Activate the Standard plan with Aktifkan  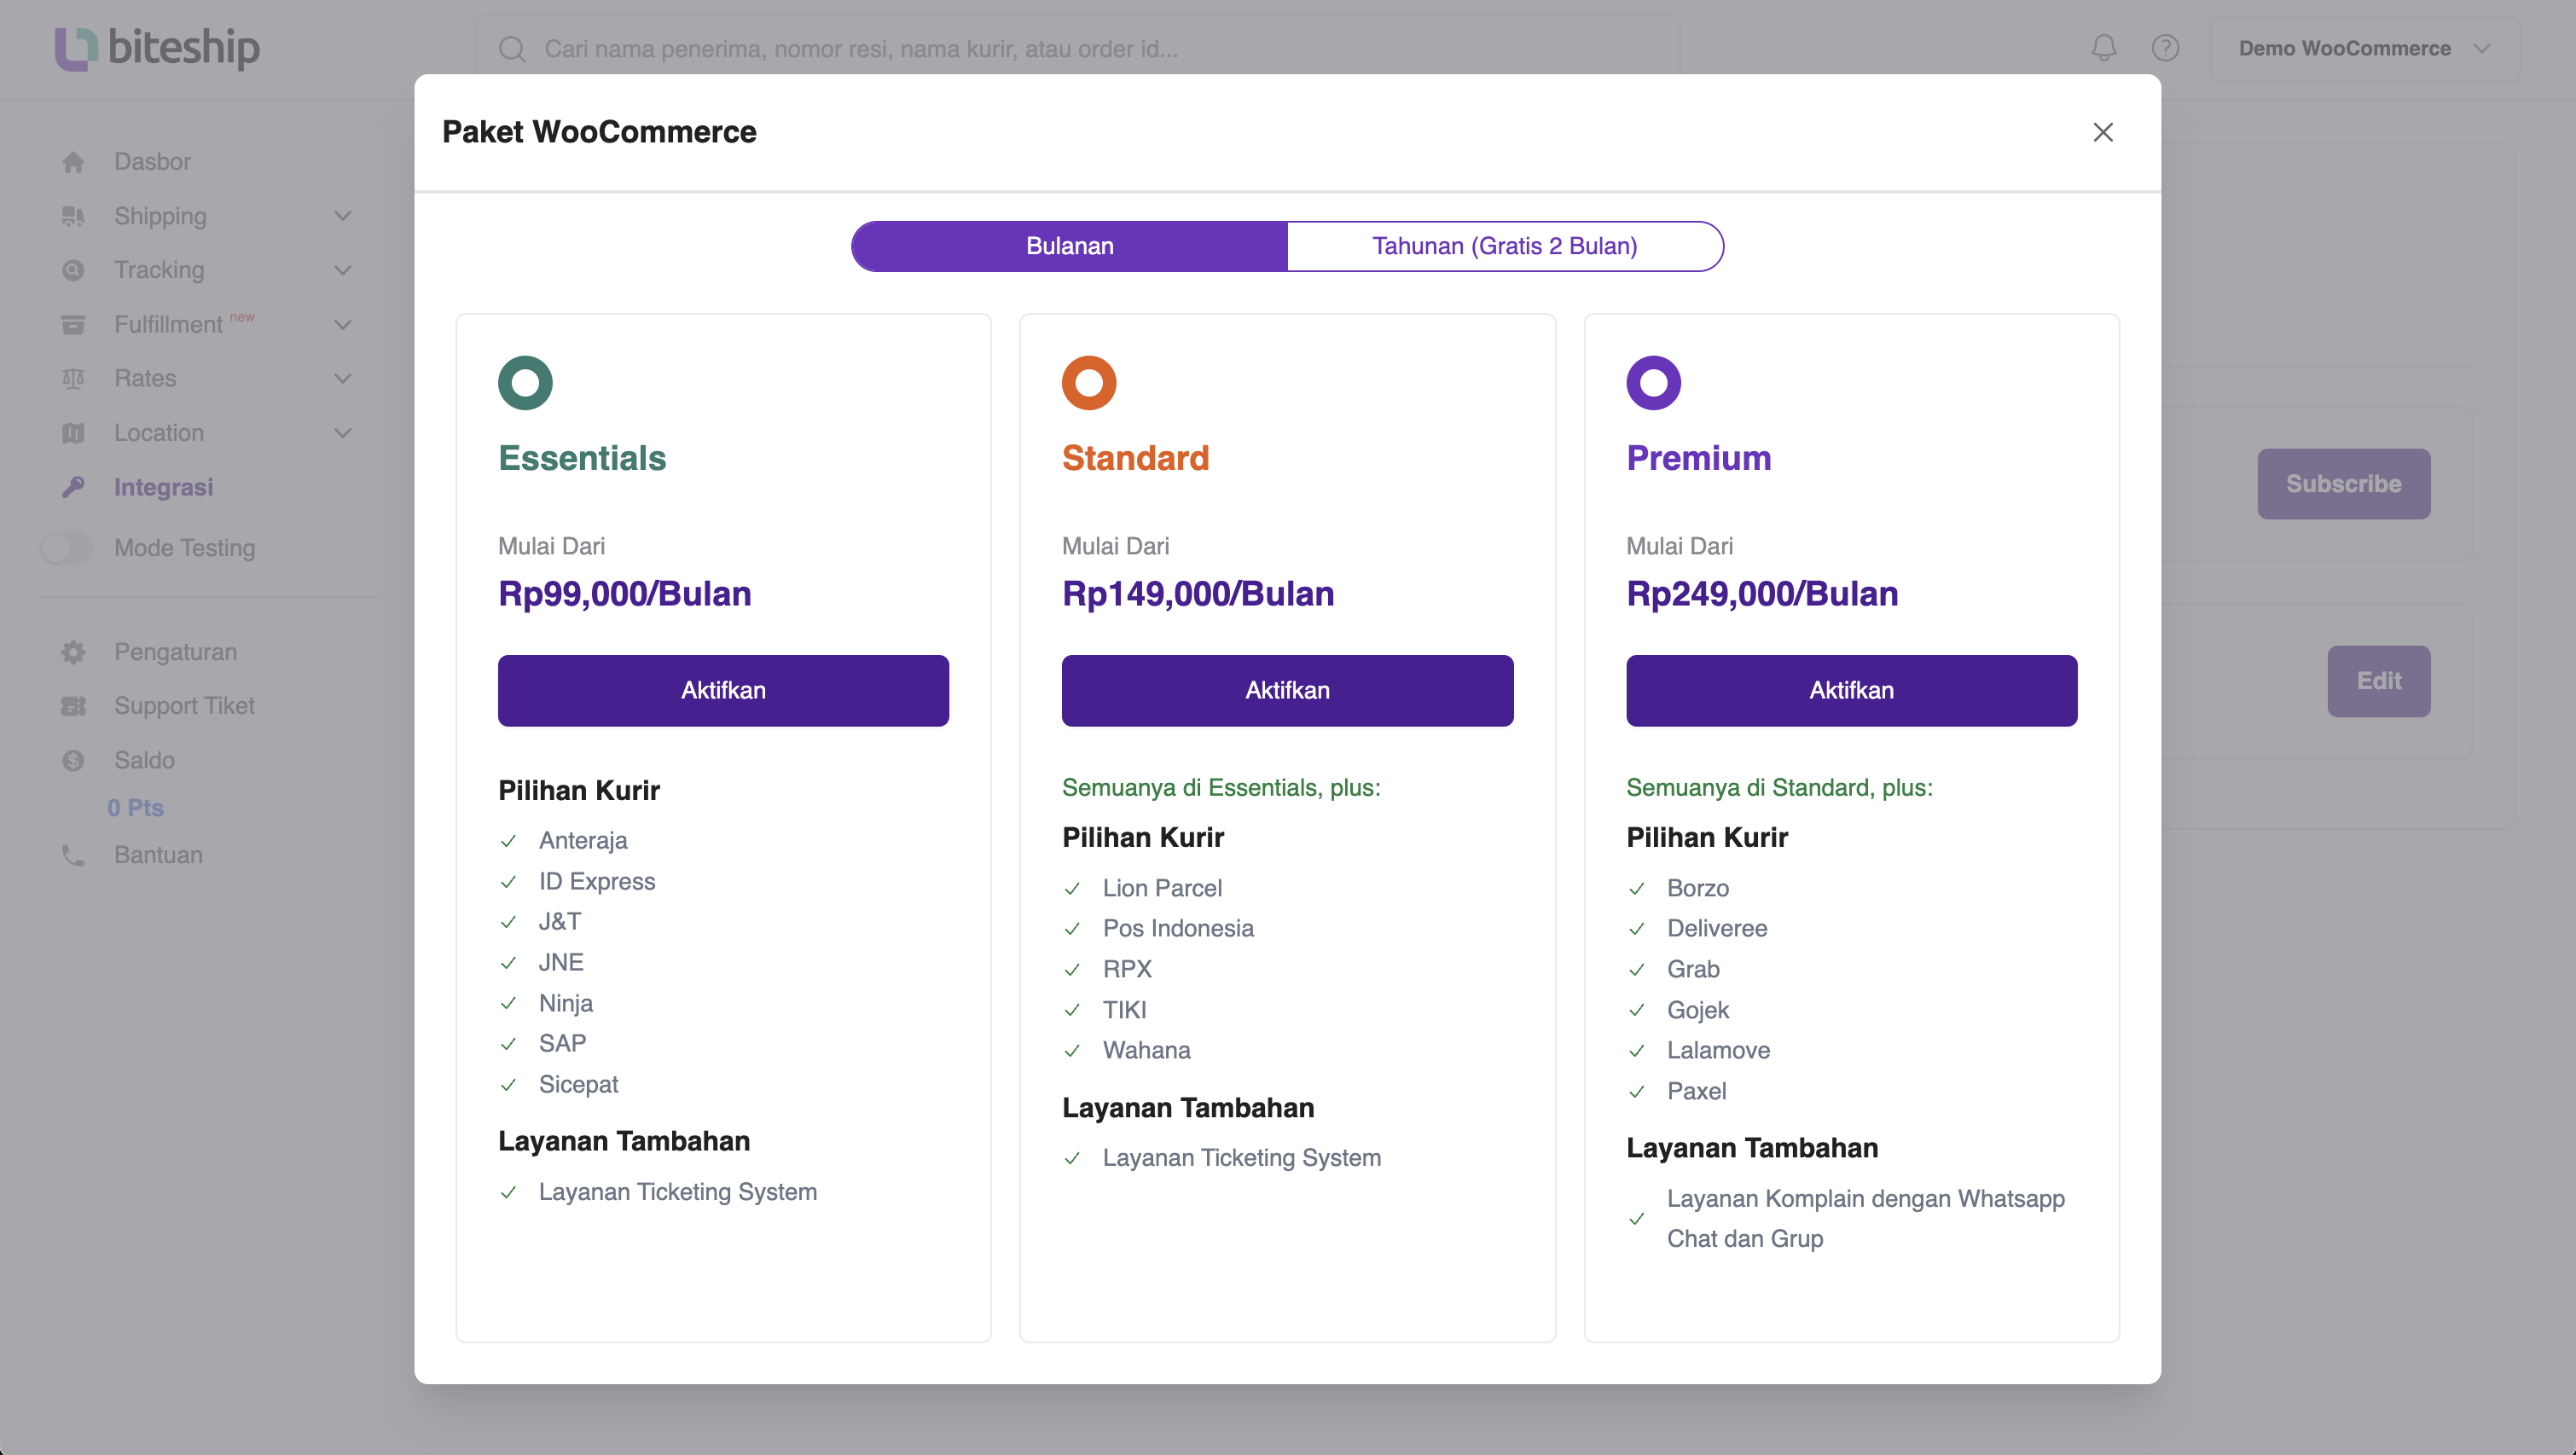[1287, 690]
